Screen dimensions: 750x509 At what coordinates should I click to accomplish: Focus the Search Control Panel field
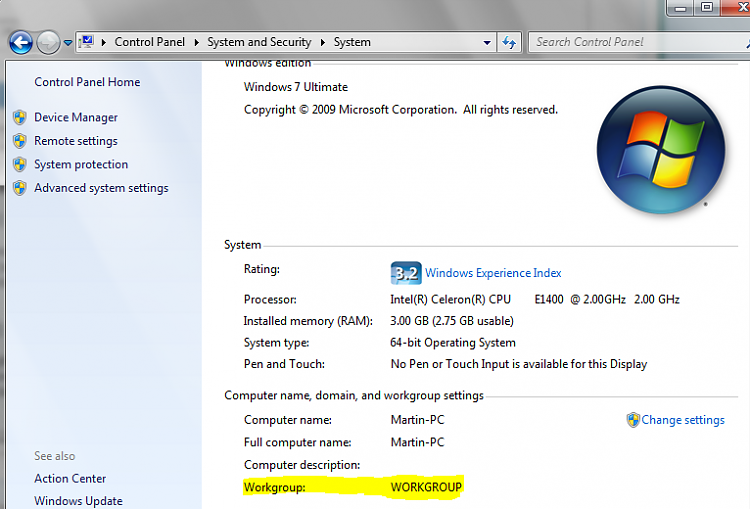coord(639,42)
